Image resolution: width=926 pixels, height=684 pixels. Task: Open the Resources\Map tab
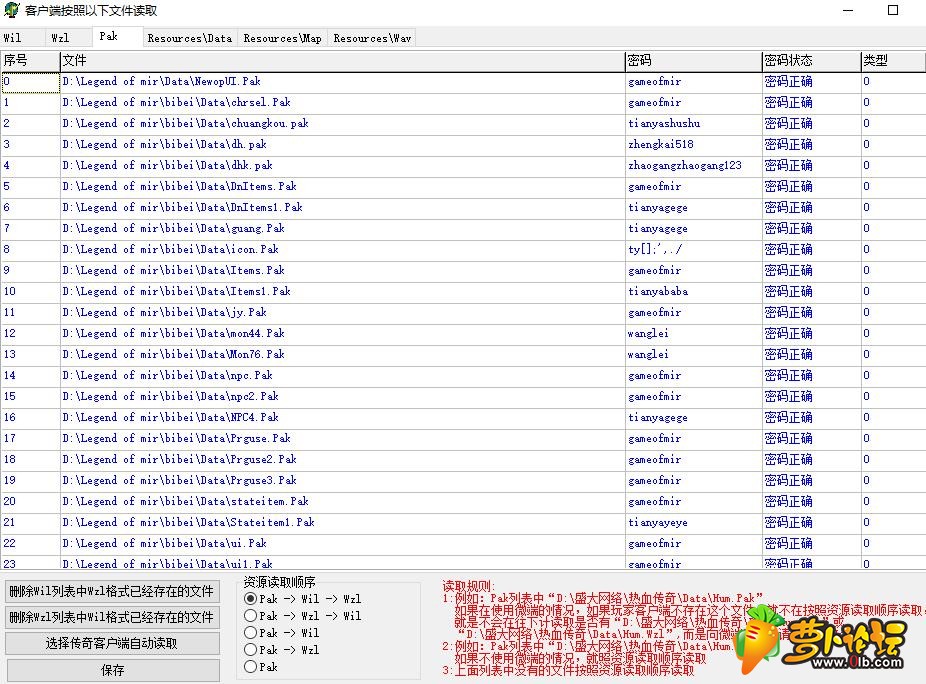[282, 38]
